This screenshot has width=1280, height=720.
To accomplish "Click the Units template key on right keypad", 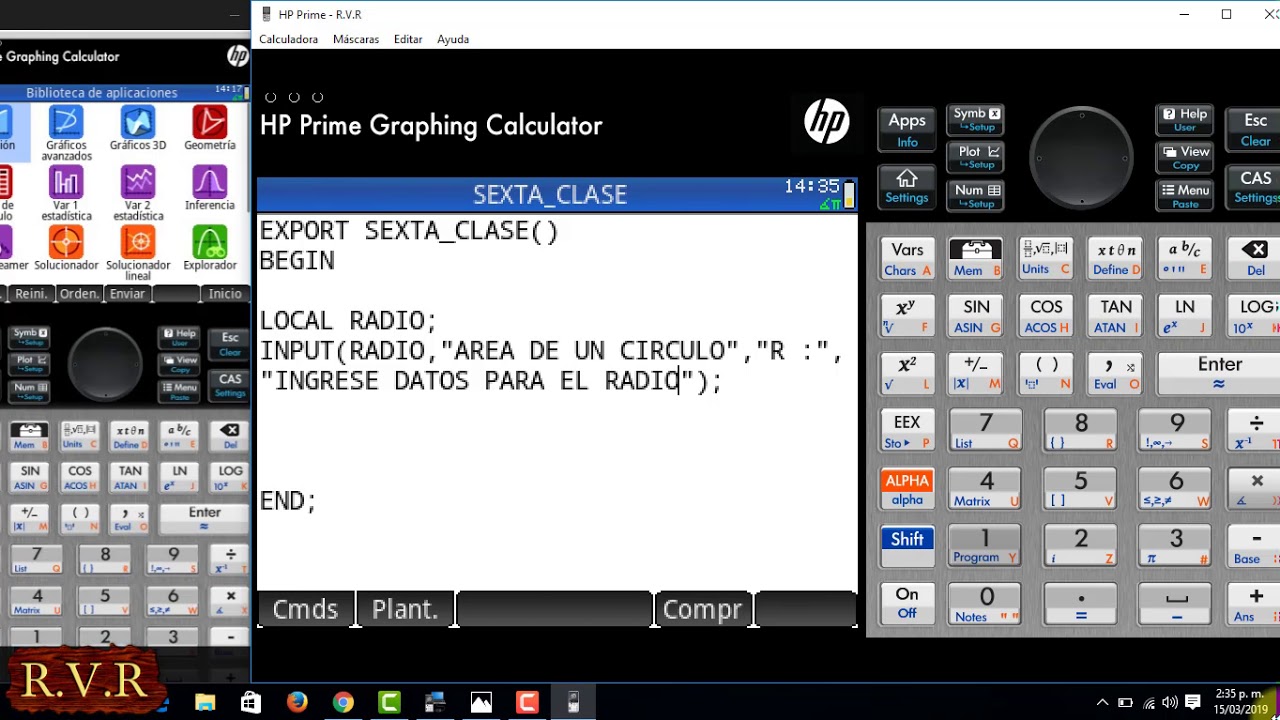I will (1046, 259).
